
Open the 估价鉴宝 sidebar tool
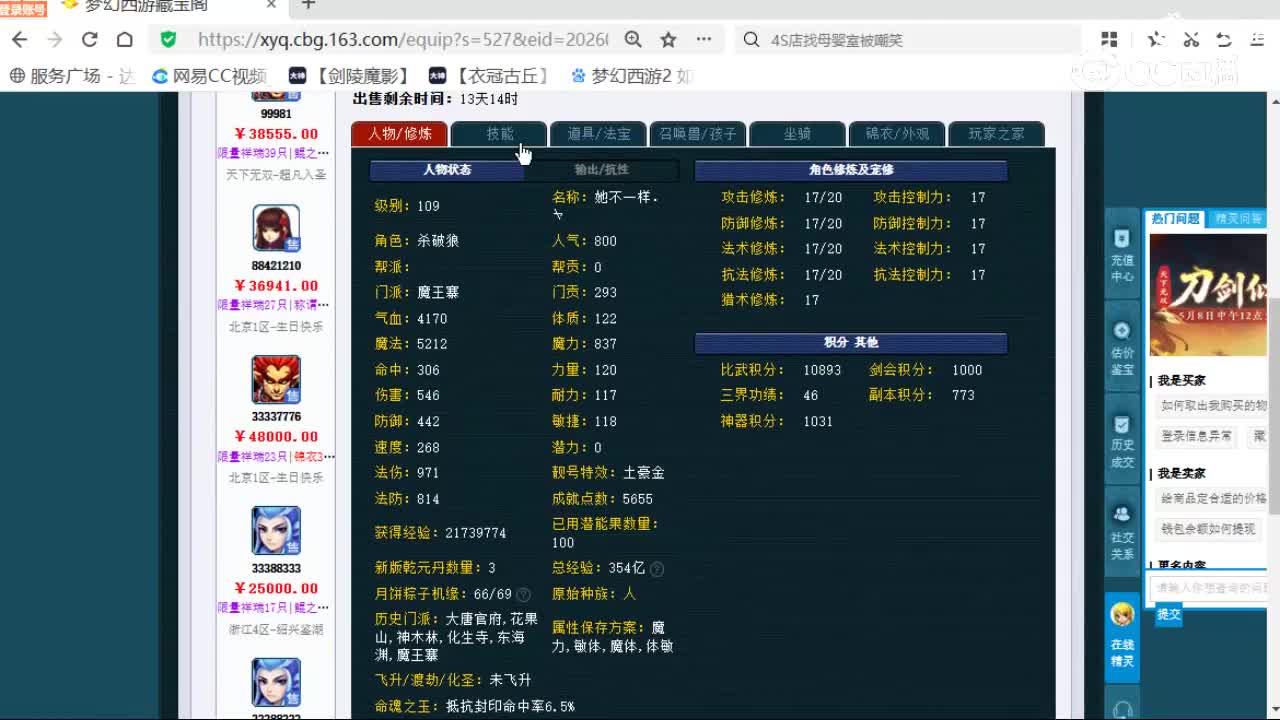1122,346
